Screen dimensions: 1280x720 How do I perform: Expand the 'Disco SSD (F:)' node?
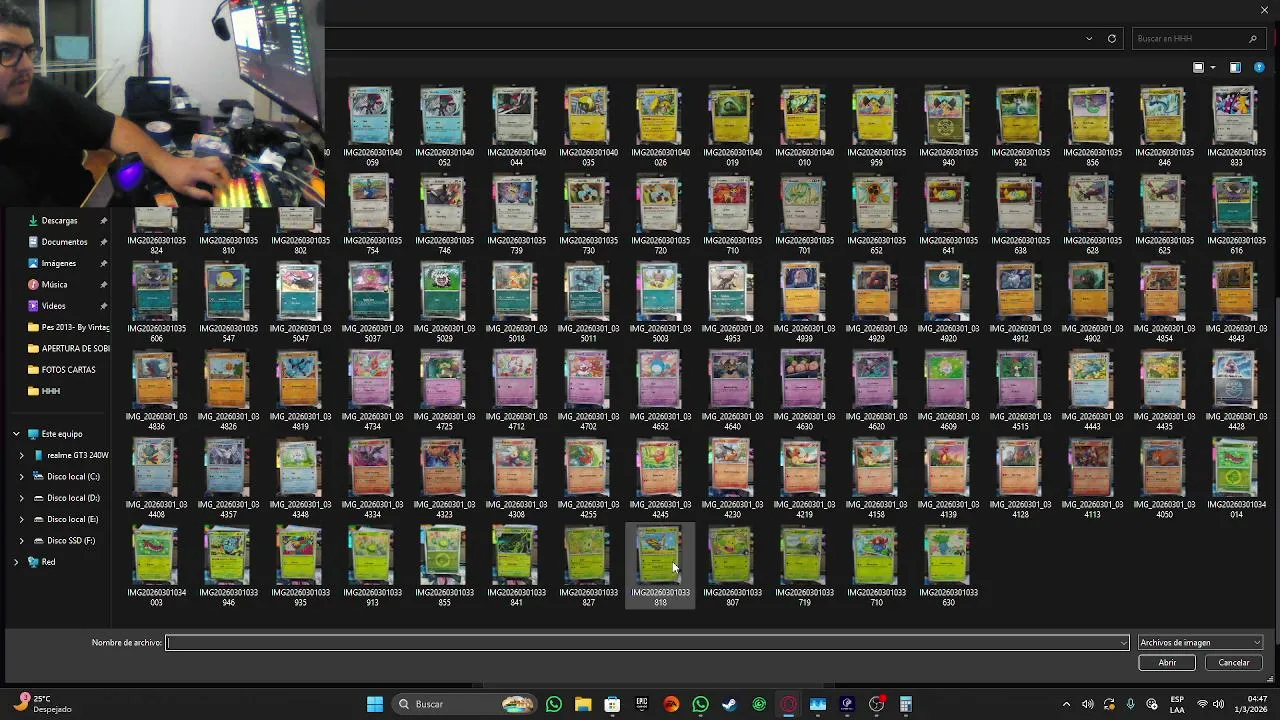click(22, 541)
